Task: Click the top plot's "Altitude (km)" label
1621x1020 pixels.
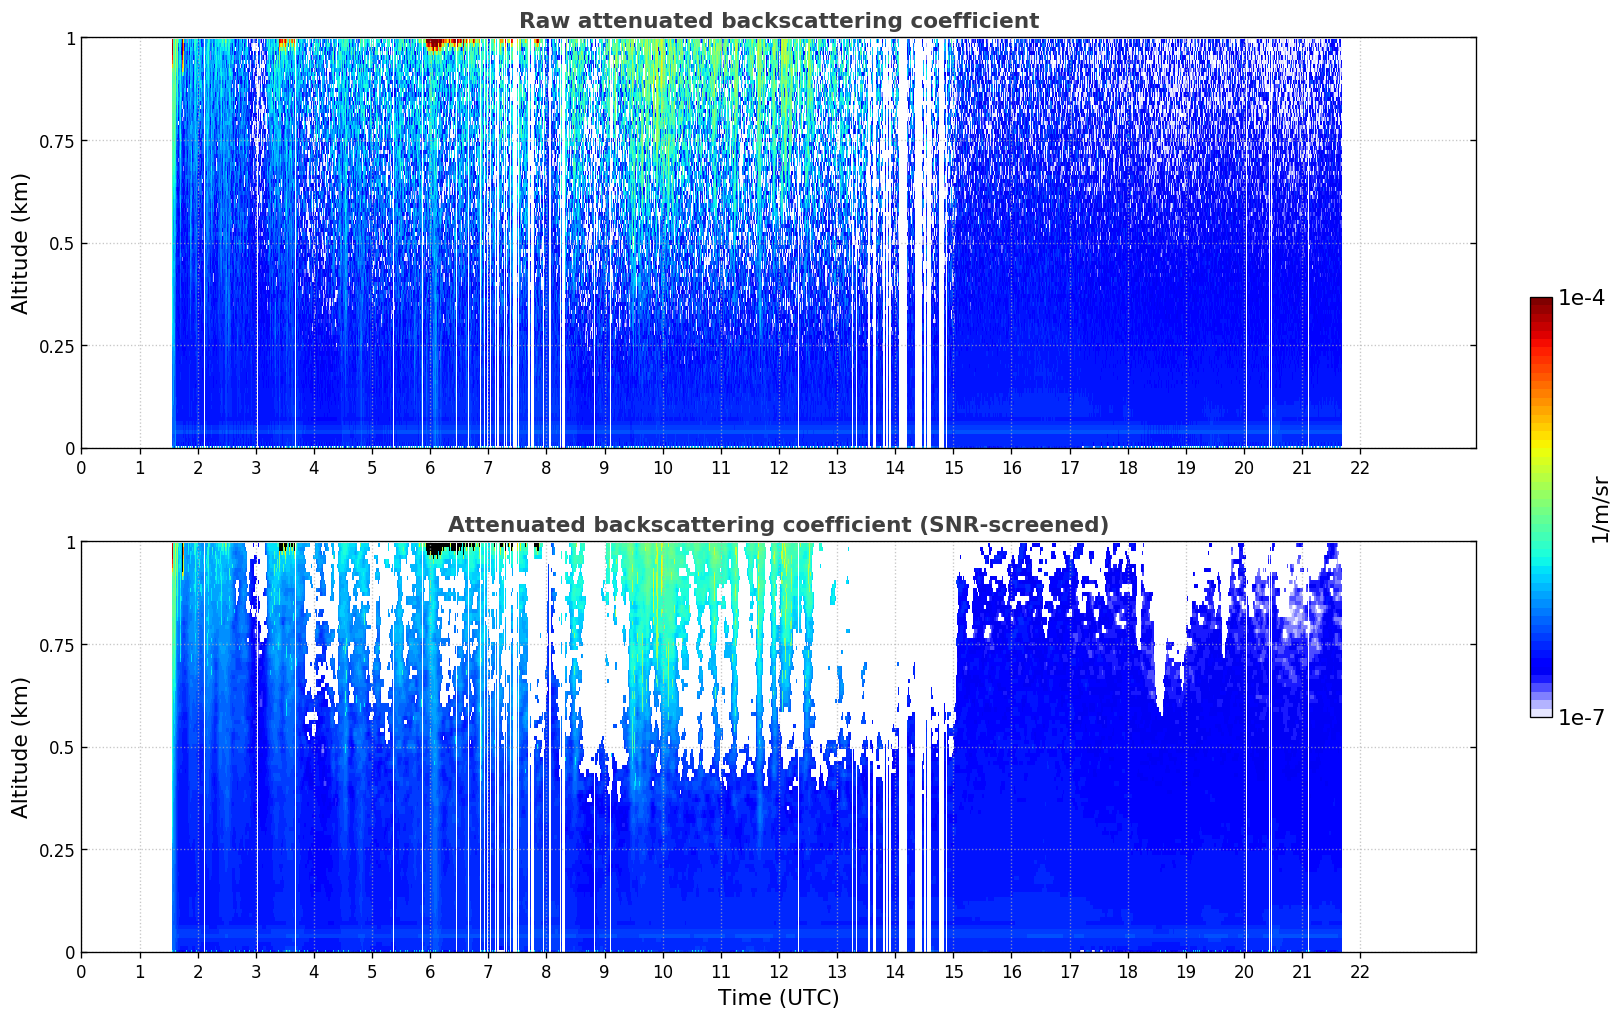Action: click(x=21, y=243)
